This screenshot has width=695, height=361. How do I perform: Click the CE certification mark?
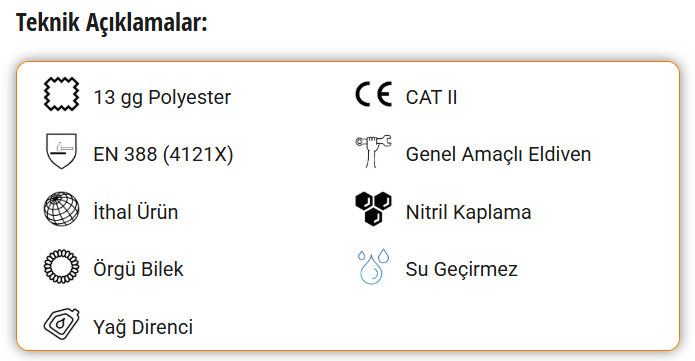pos(374,94)
